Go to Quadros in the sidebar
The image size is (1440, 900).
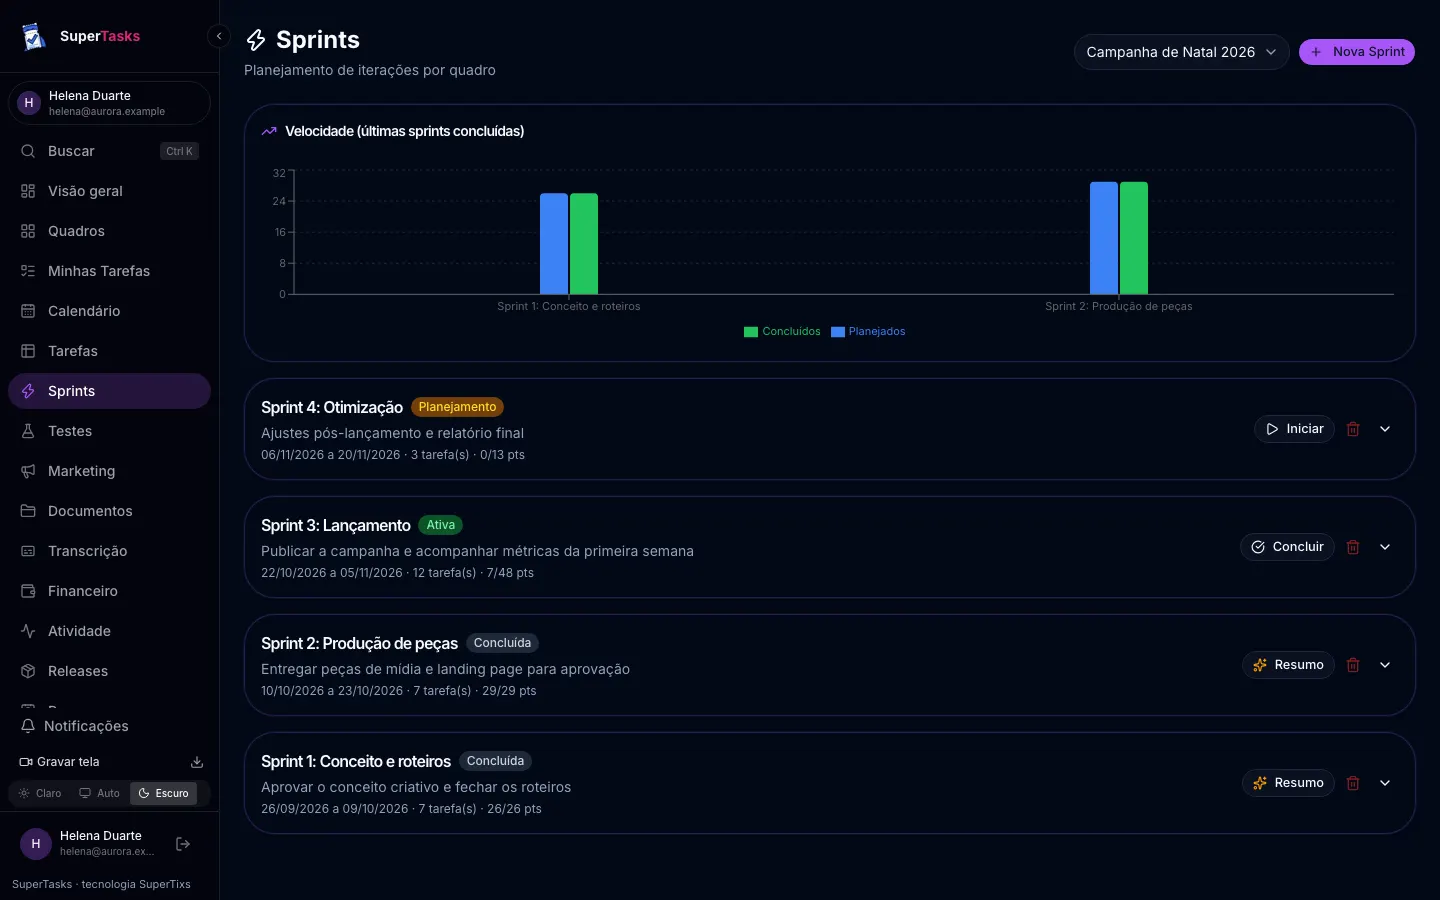(x=109, y=231)
